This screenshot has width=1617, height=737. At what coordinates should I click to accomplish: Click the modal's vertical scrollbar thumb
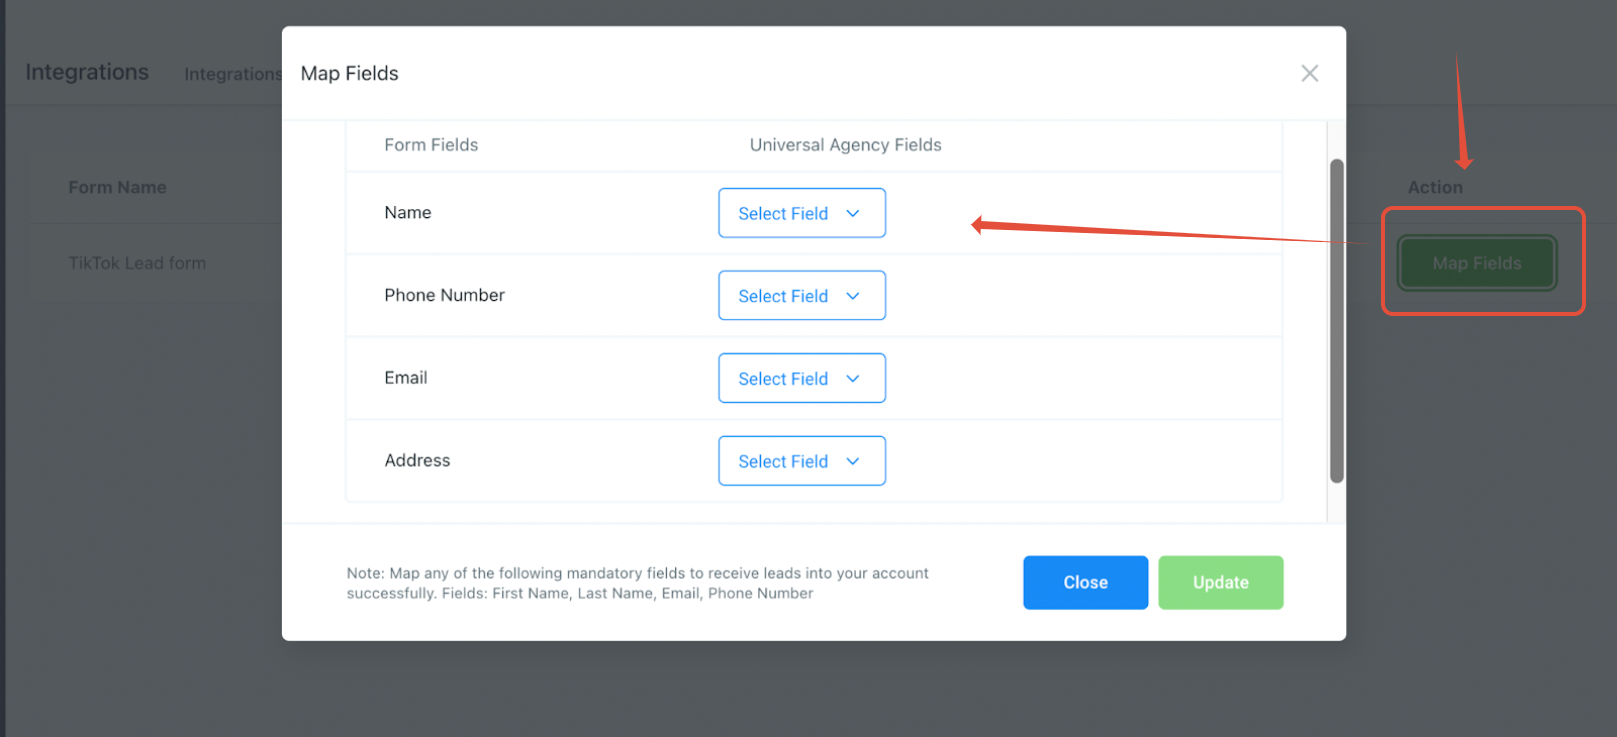tap(1336, 320)
